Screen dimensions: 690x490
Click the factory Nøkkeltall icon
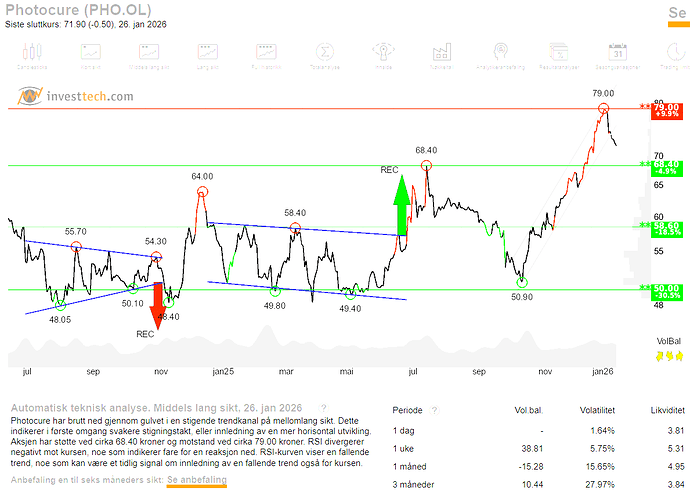click(x=441, y=53)
